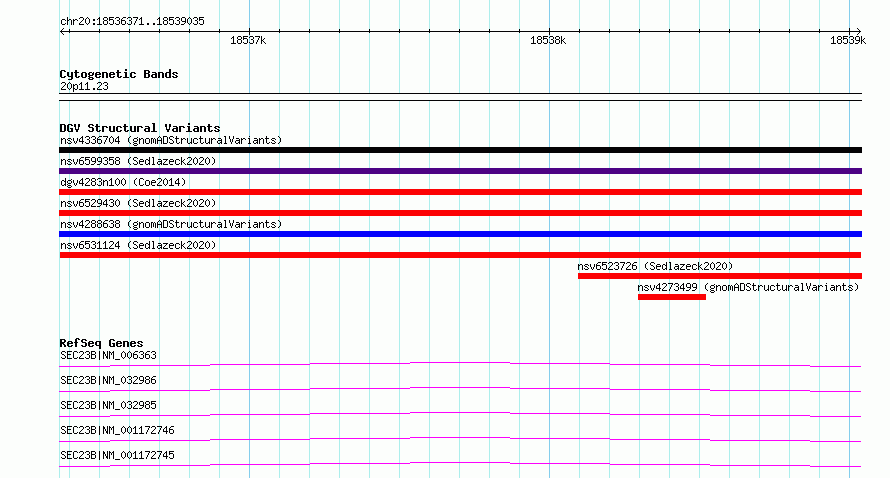Viewport: 890px width, 478px height.
Task: Click the ruler's left arrow end
Action: coord(63,32)
